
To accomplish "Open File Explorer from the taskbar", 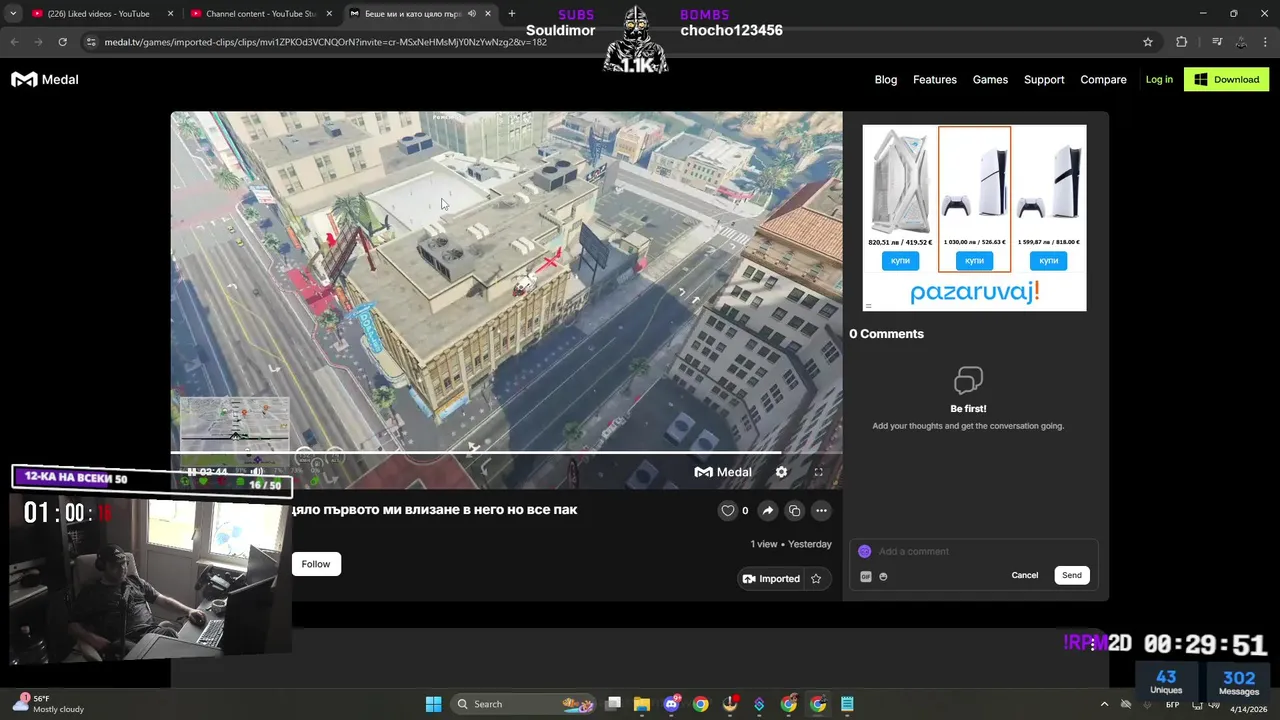I will (642, 704).
